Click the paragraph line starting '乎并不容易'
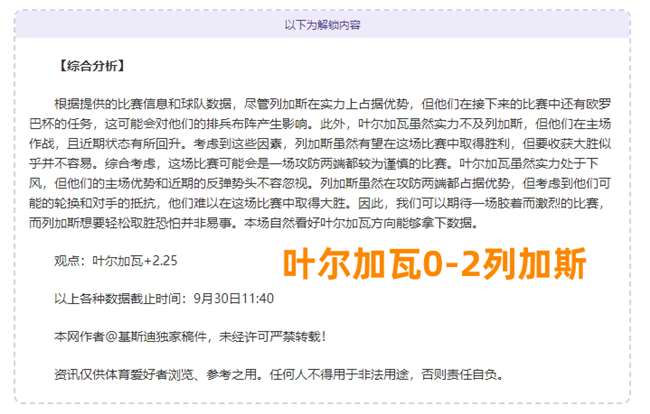This screenshot has width=650, height=414. pyautogui.click(x=314, y=163)
